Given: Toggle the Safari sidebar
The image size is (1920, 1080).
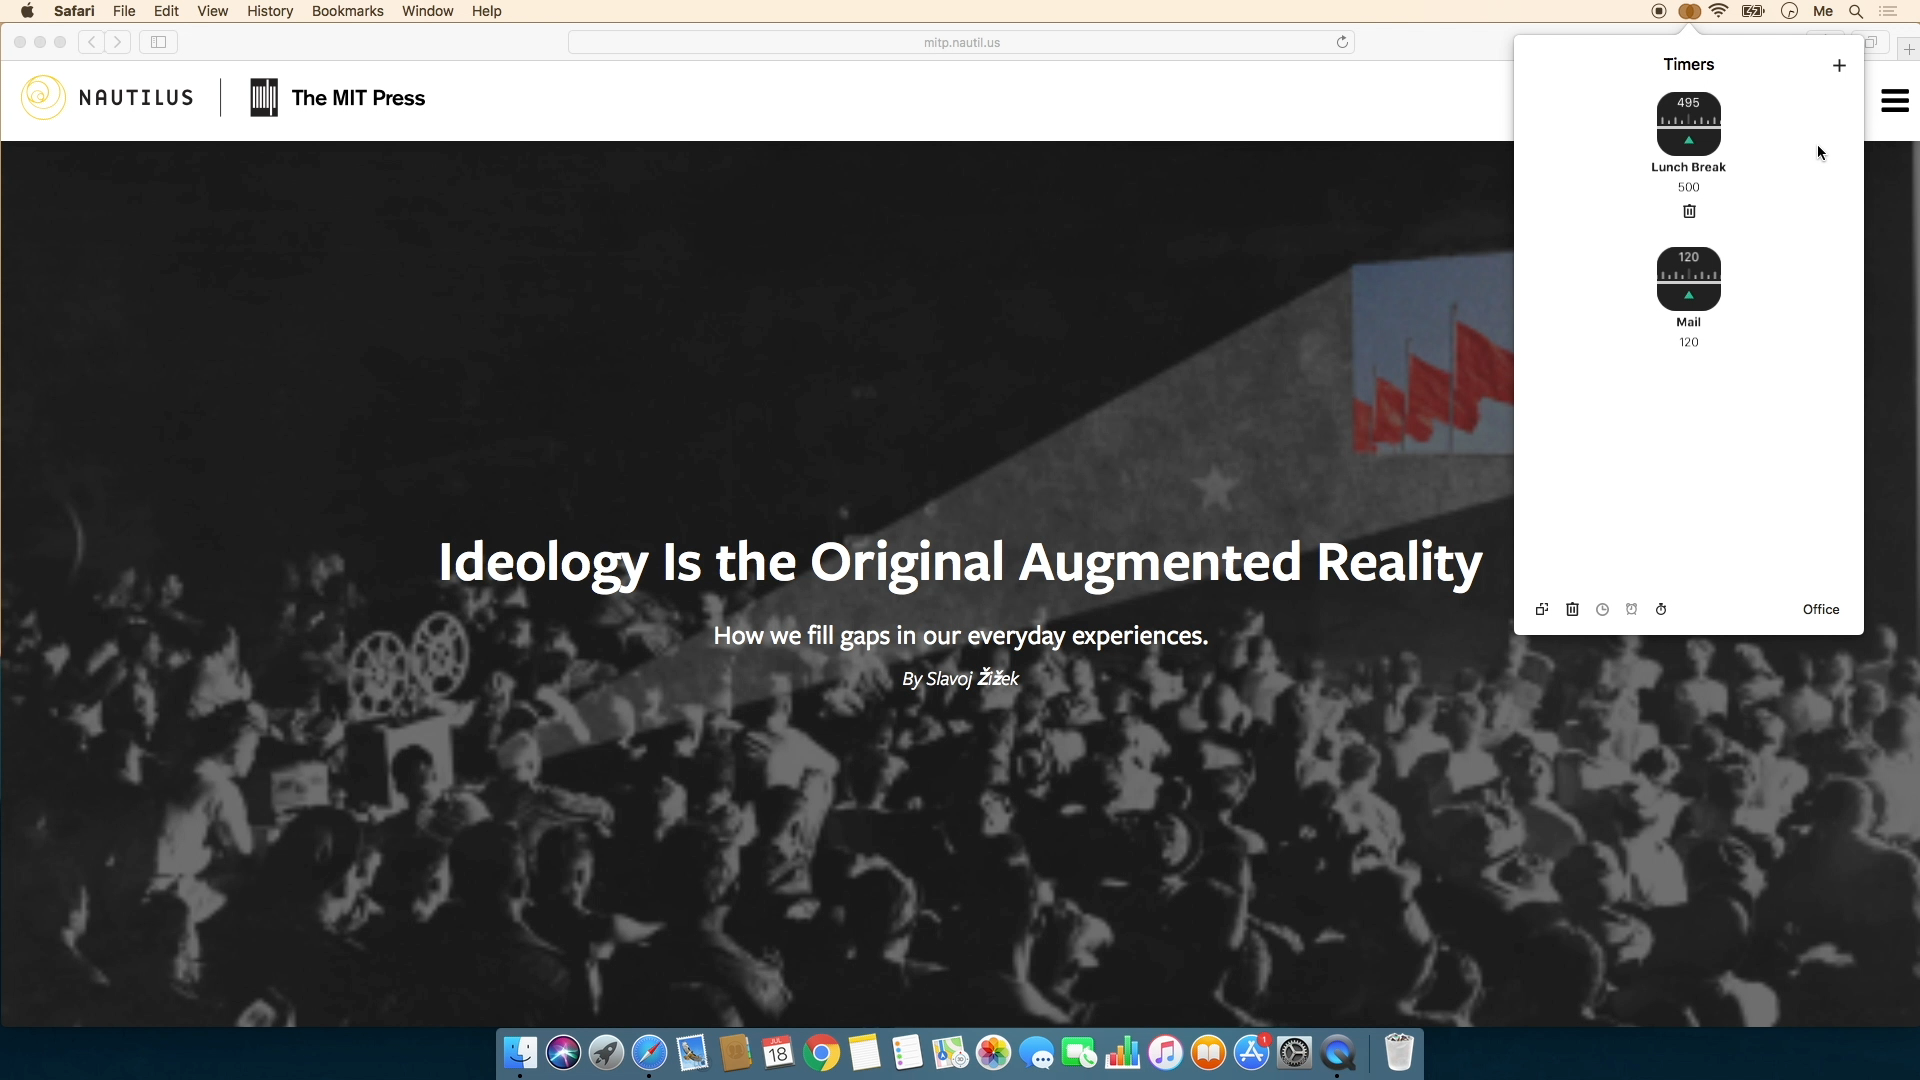Looking at the screenshot, I should [158, 42].
